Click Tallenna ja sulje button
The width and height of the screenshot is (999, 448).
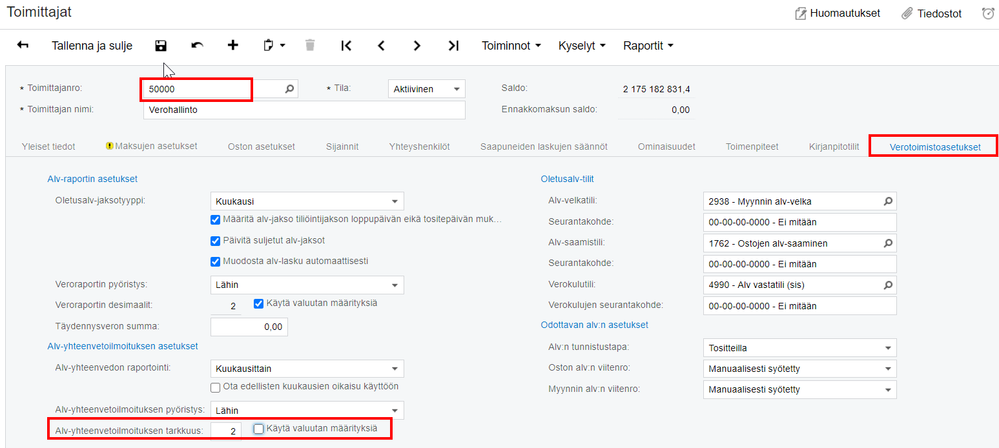pyautogui.click(x=92, y=45)
